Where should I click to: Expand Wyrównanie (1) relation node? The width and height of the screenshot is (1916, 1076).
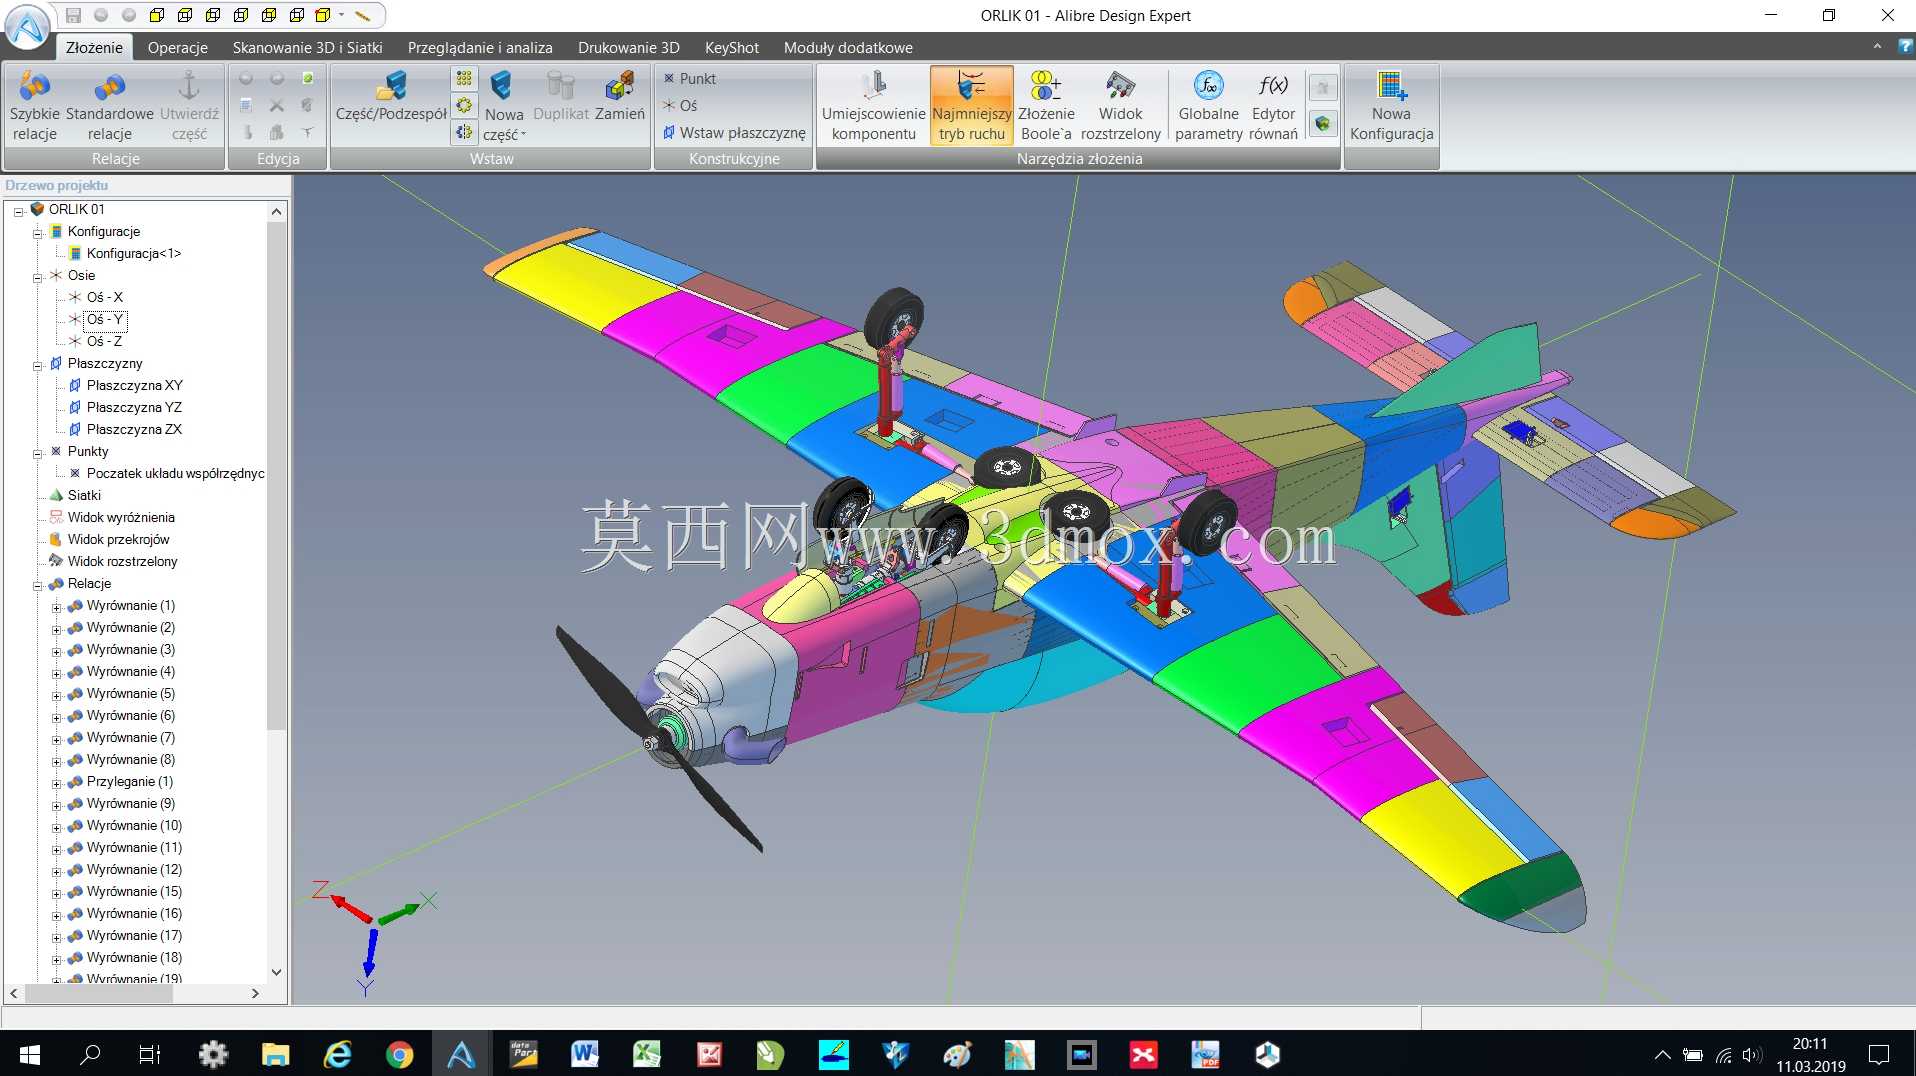coord(56,606)
